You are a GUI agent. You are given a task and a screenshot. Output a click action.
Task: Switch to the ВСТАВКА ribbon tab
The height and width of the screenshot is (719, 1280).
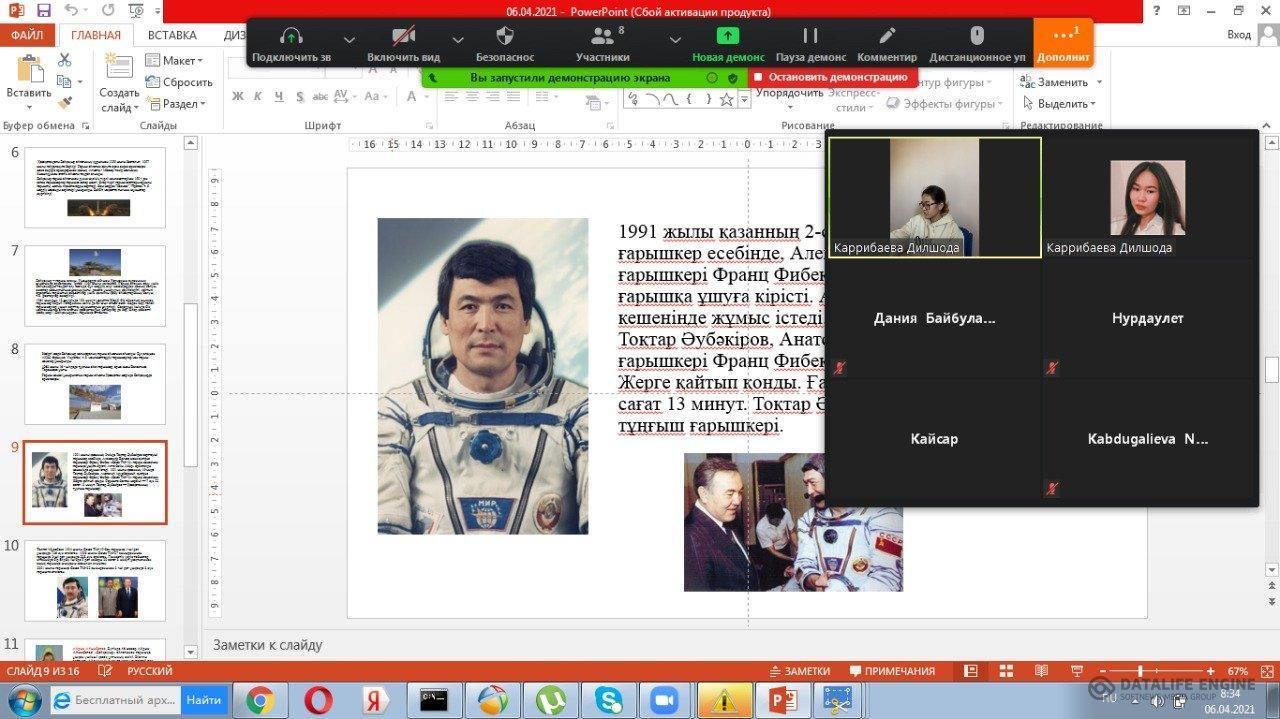coord(172,35)
